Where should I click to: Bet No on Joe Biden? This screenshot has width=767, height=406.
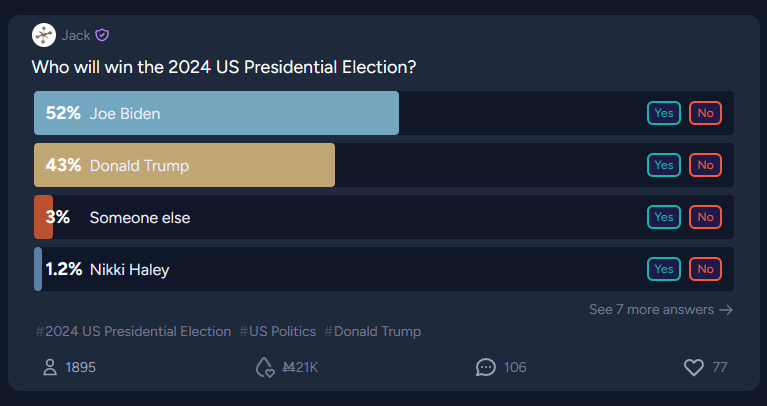point(705,113)
